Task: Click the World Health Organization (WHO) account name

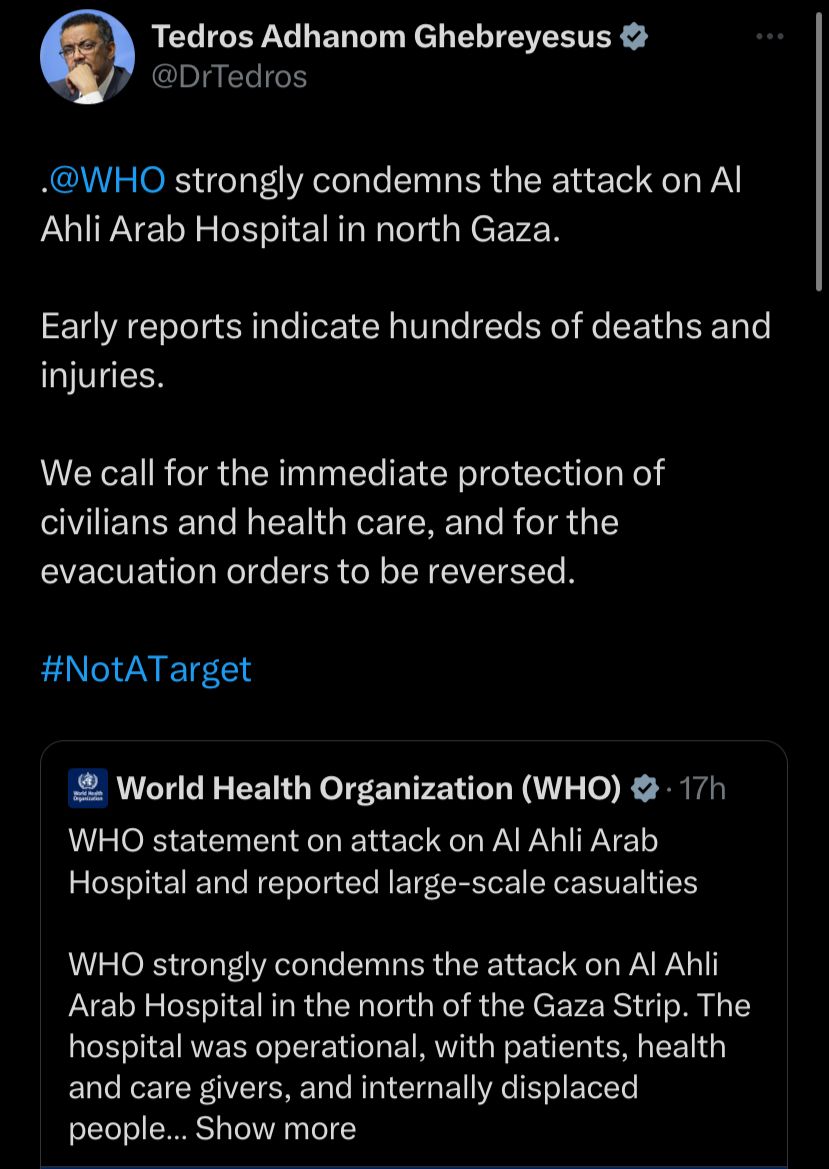Action: [x=369, y=789]
